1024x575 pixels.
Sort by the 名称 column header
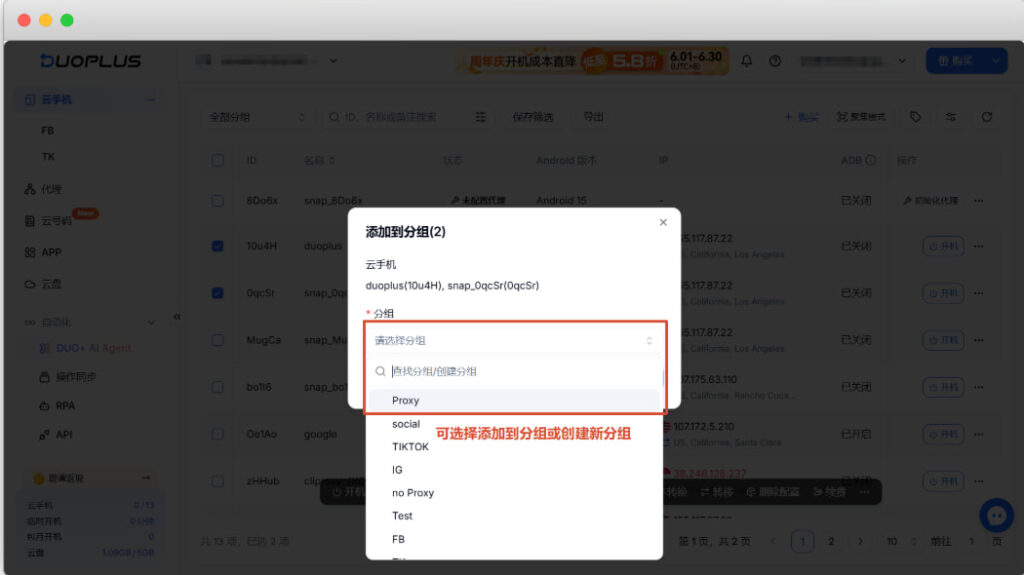coord(319,160)
